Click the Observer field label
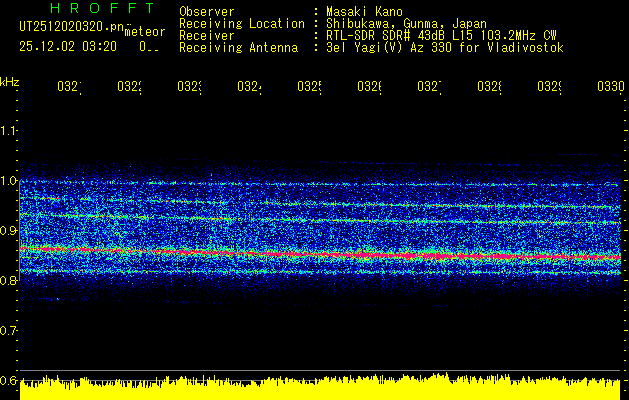629x400 pixels. [x=206, y=11]
